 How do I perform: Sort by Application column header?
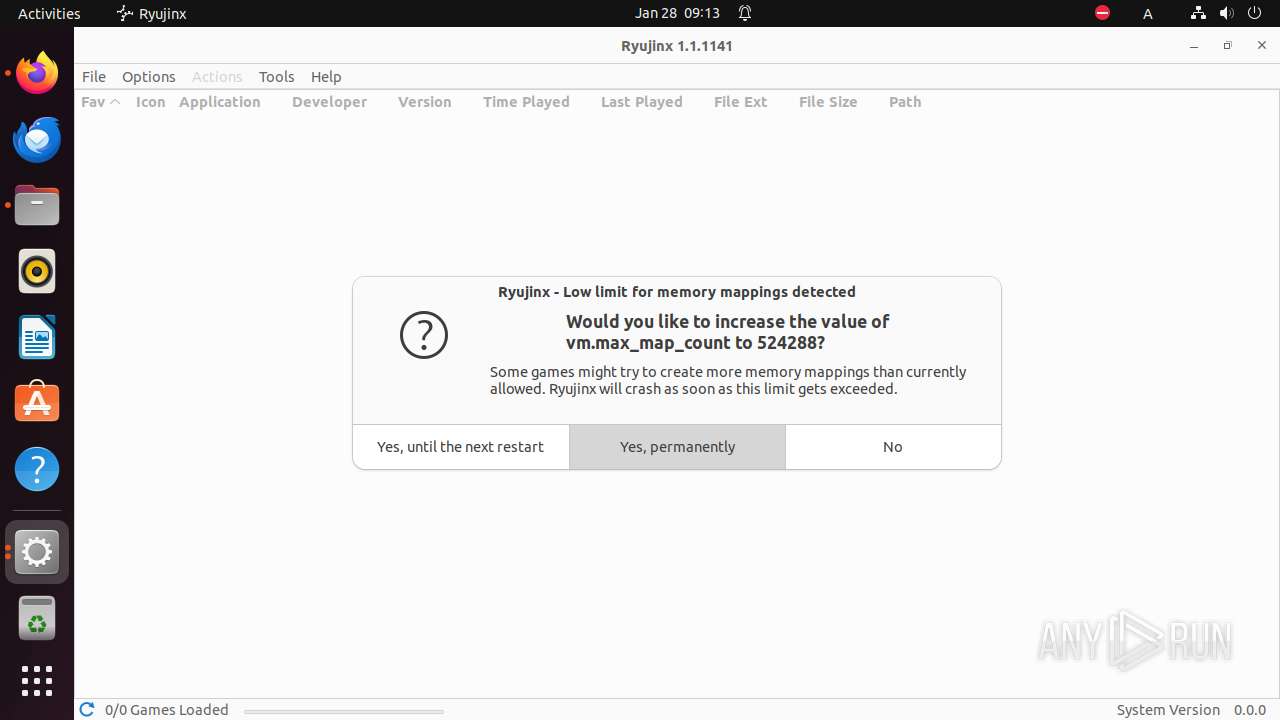[x=220, y=102]
